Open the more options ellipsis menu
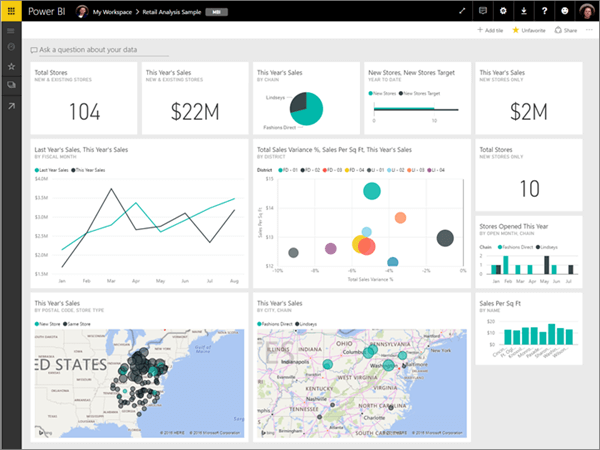 point(589,30)
